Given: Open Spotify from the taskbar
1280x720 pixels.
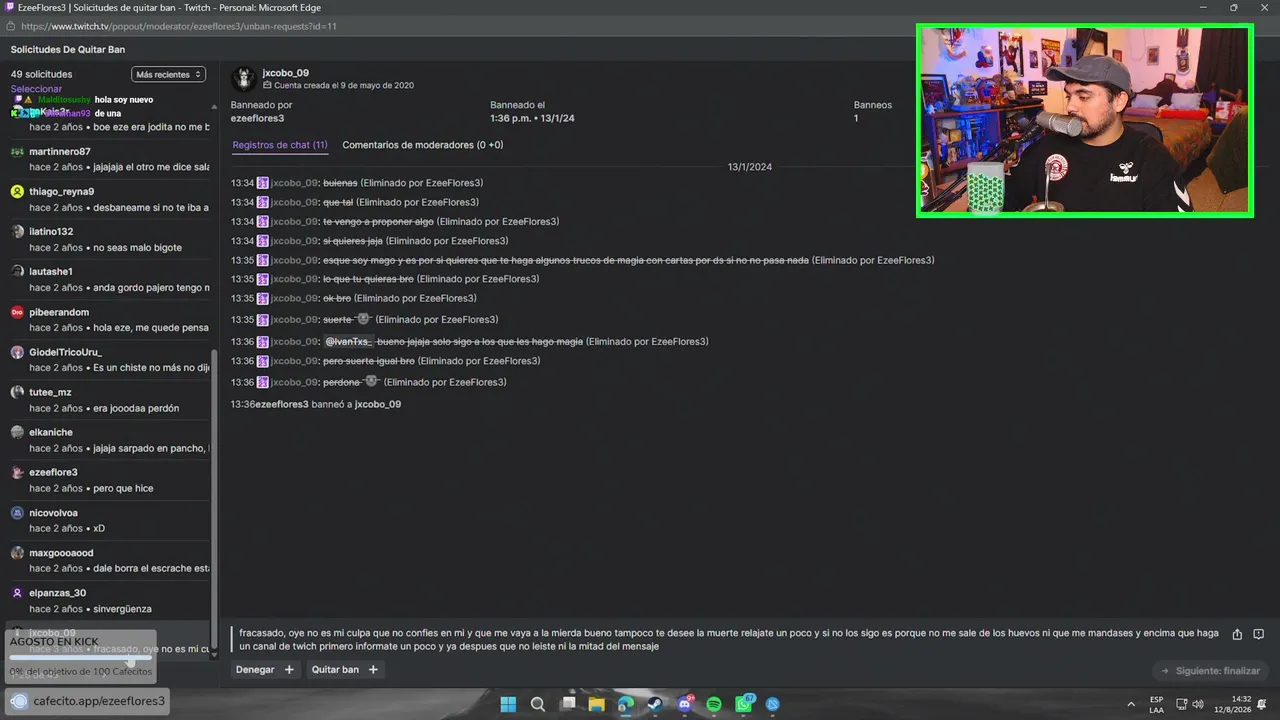Looking at the screenshot, I should [x=714, y=704].
